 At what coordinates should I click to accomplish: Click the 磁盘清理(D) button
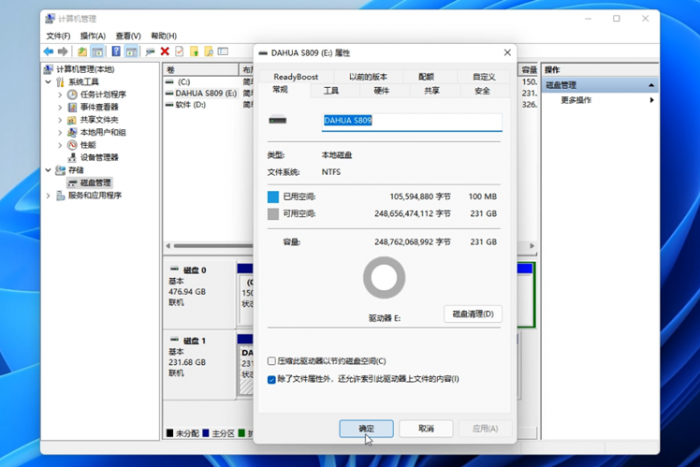point(472,314)
